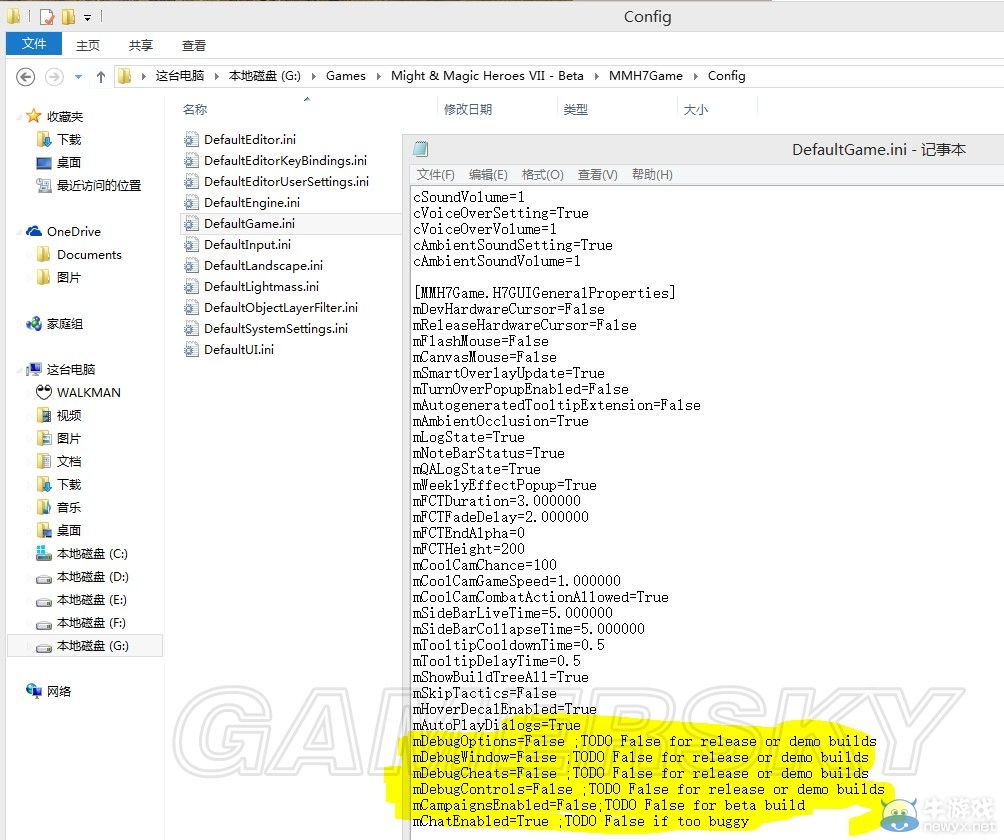Open the 查看(V) menu in Notepad
This screenshot has width=1004, height=840.
597,175
